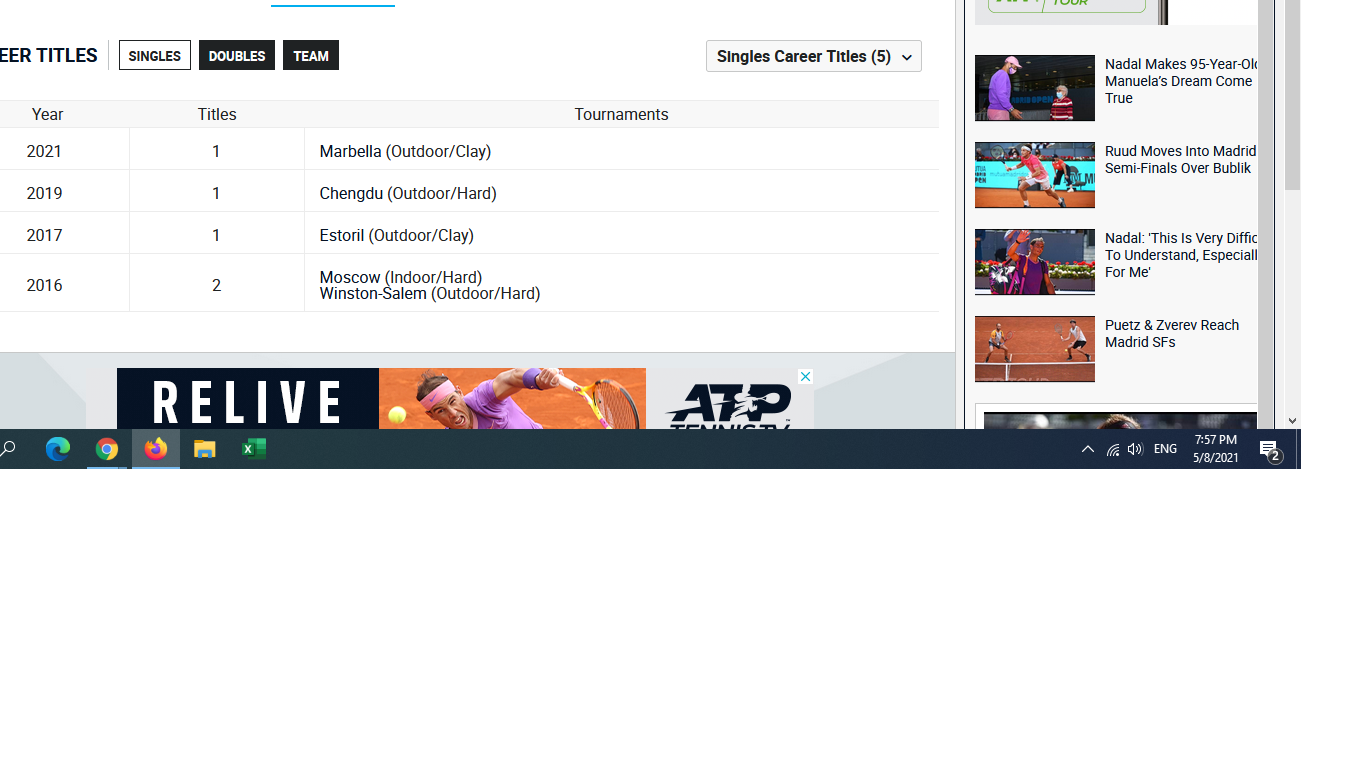Change input language via ENG indicator
Image resolution: width=1366 pixels, height=768 pixels.
1164,448
